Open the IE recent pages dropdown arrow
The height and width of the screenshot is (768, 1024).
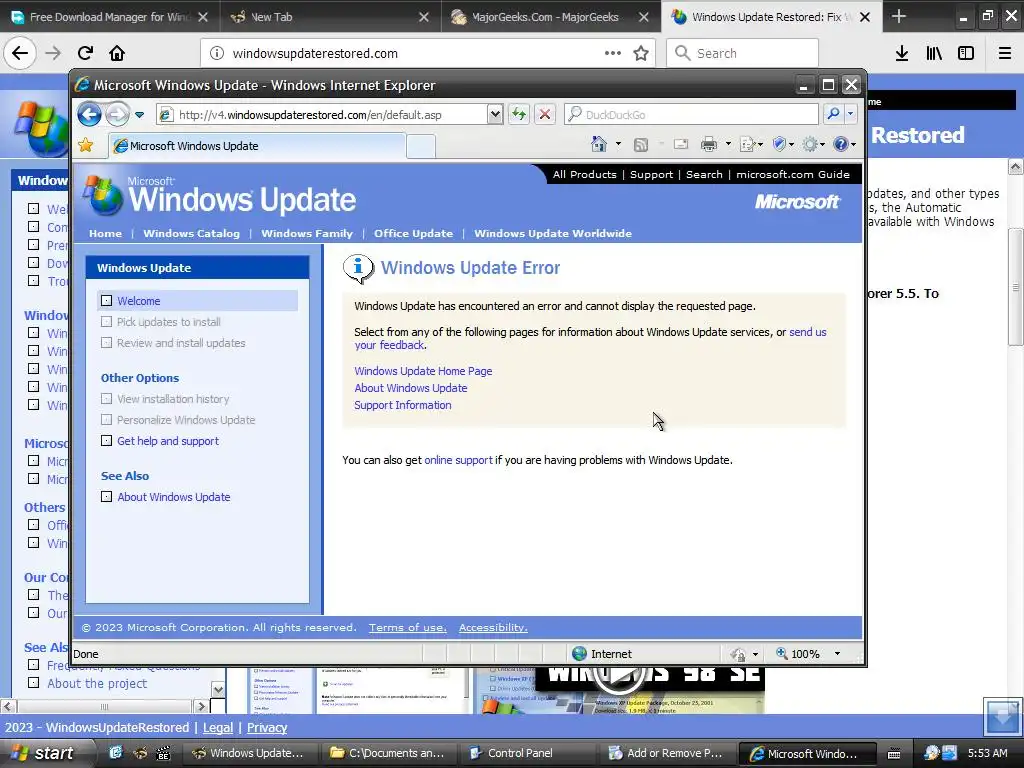coord(139,115)
